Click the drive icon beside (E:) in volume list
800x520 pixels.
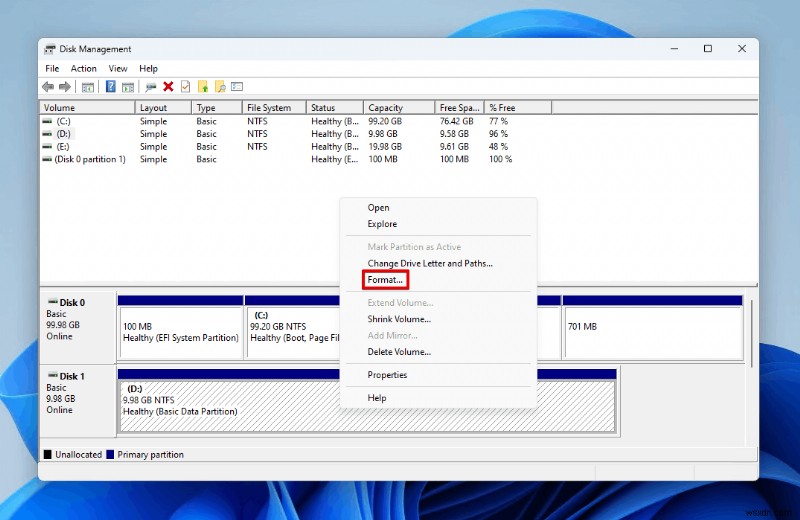(x=47, y=146)
